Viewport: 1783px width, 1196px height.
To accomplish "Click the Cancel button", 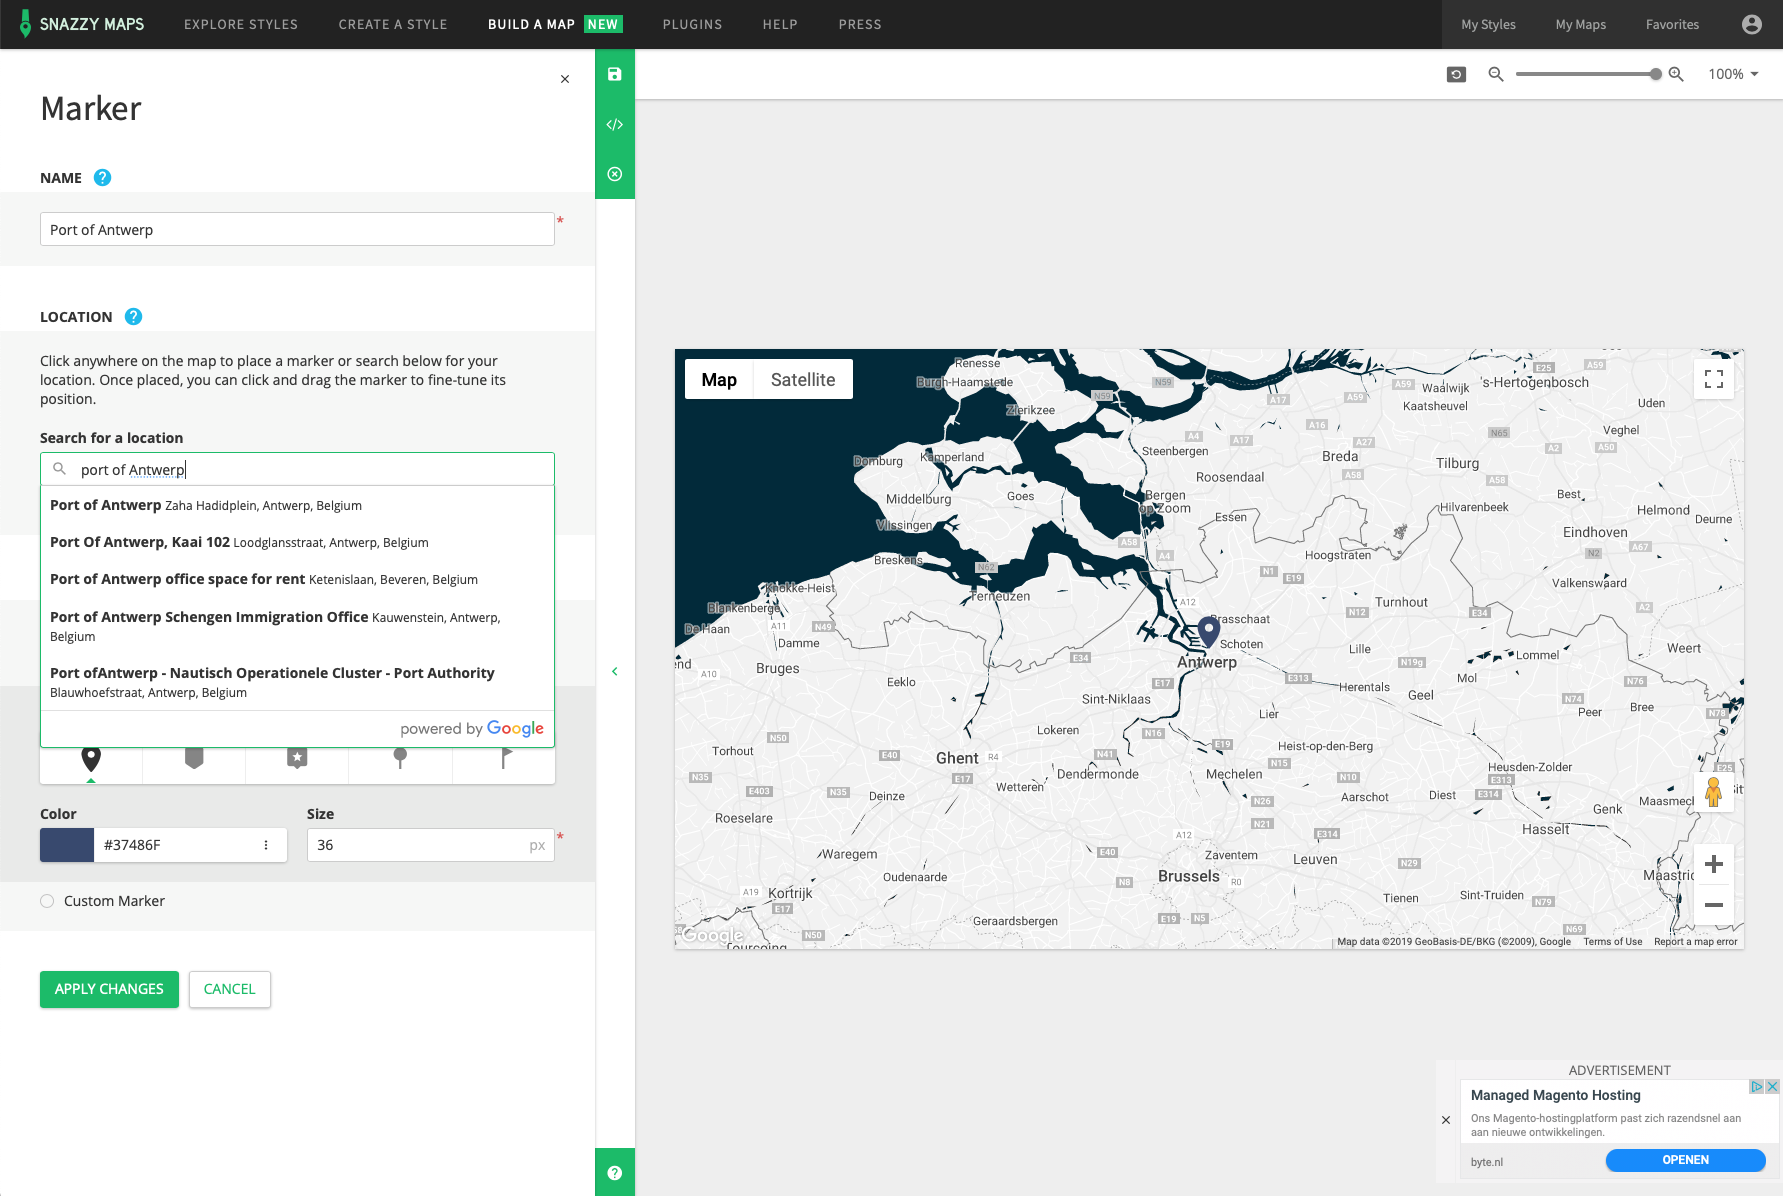I will (230, 989).
